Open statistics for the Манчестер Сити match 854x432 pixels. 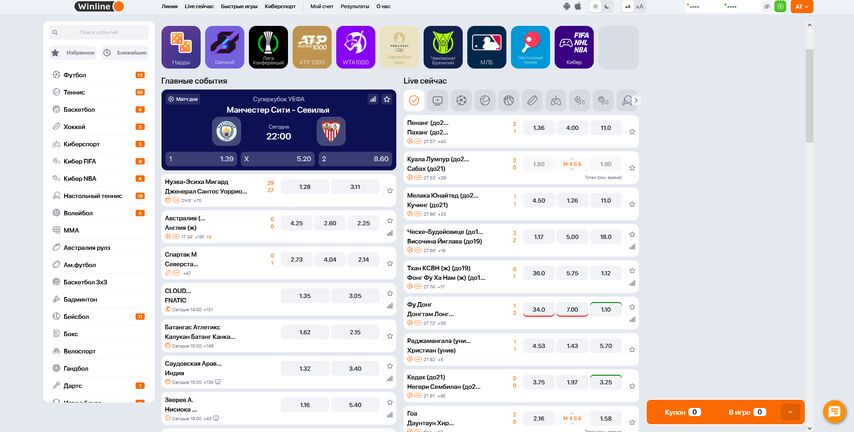(373, 99)
